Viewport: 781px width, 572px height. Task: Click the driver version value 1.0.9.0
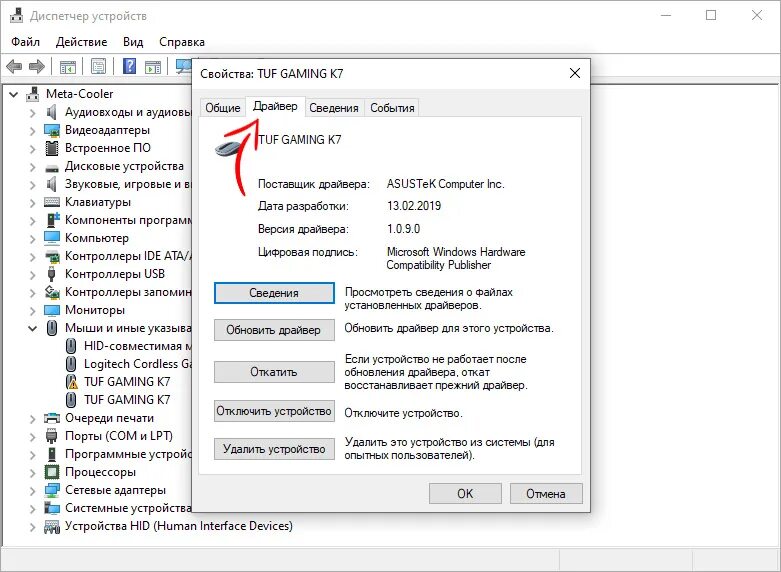(x=403, y=229)
